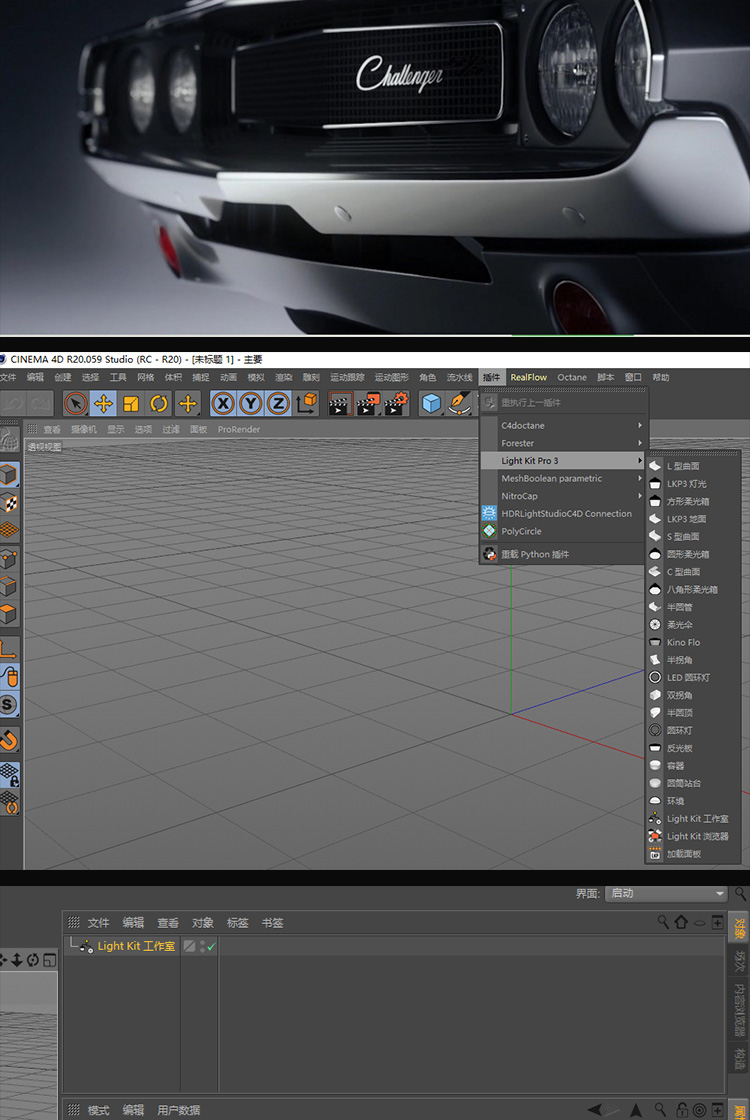Choose LED 圆环灯 from Light Kit menu
Viewport: 750px width, 1120px height.
688,677
